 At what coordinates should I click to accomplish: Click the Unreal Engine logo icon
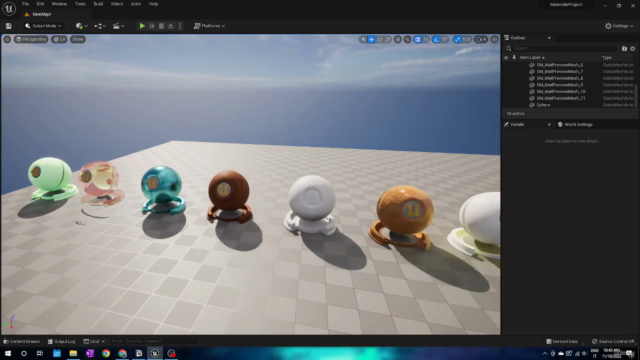pyautogui.click(x=9, y=8)
